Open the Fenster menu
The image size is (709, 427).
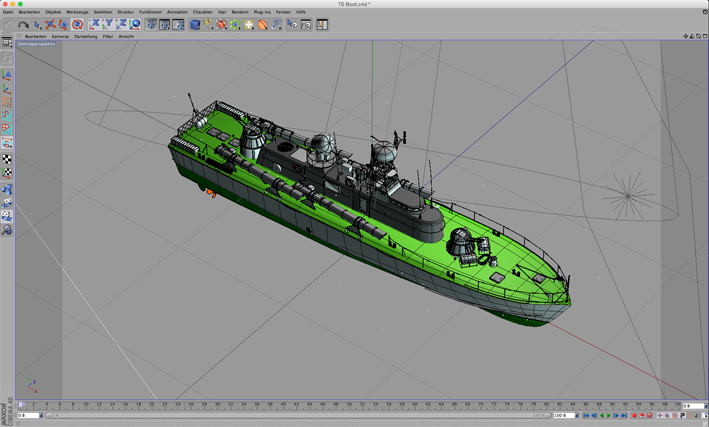tap(284, 12)
